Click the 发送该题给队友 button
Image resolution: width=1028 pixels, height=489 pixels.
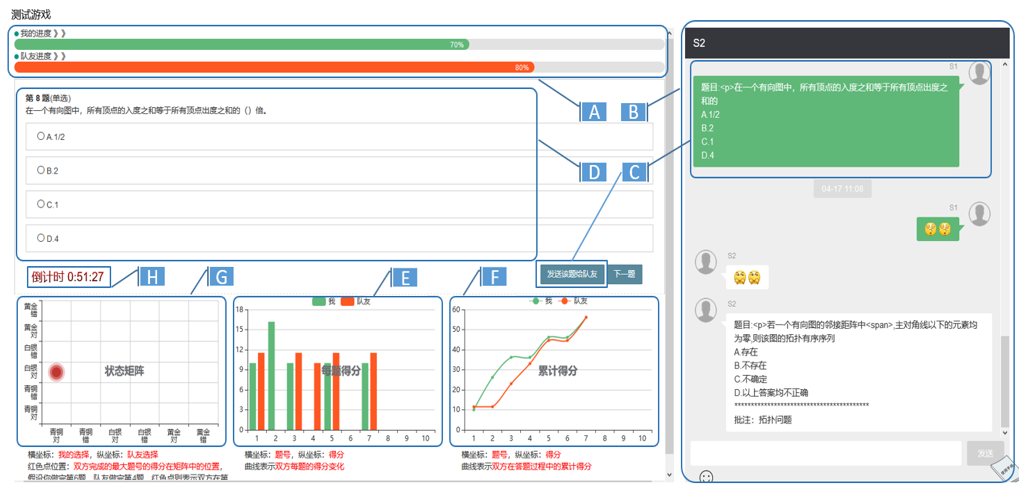(x=572, y=274)
